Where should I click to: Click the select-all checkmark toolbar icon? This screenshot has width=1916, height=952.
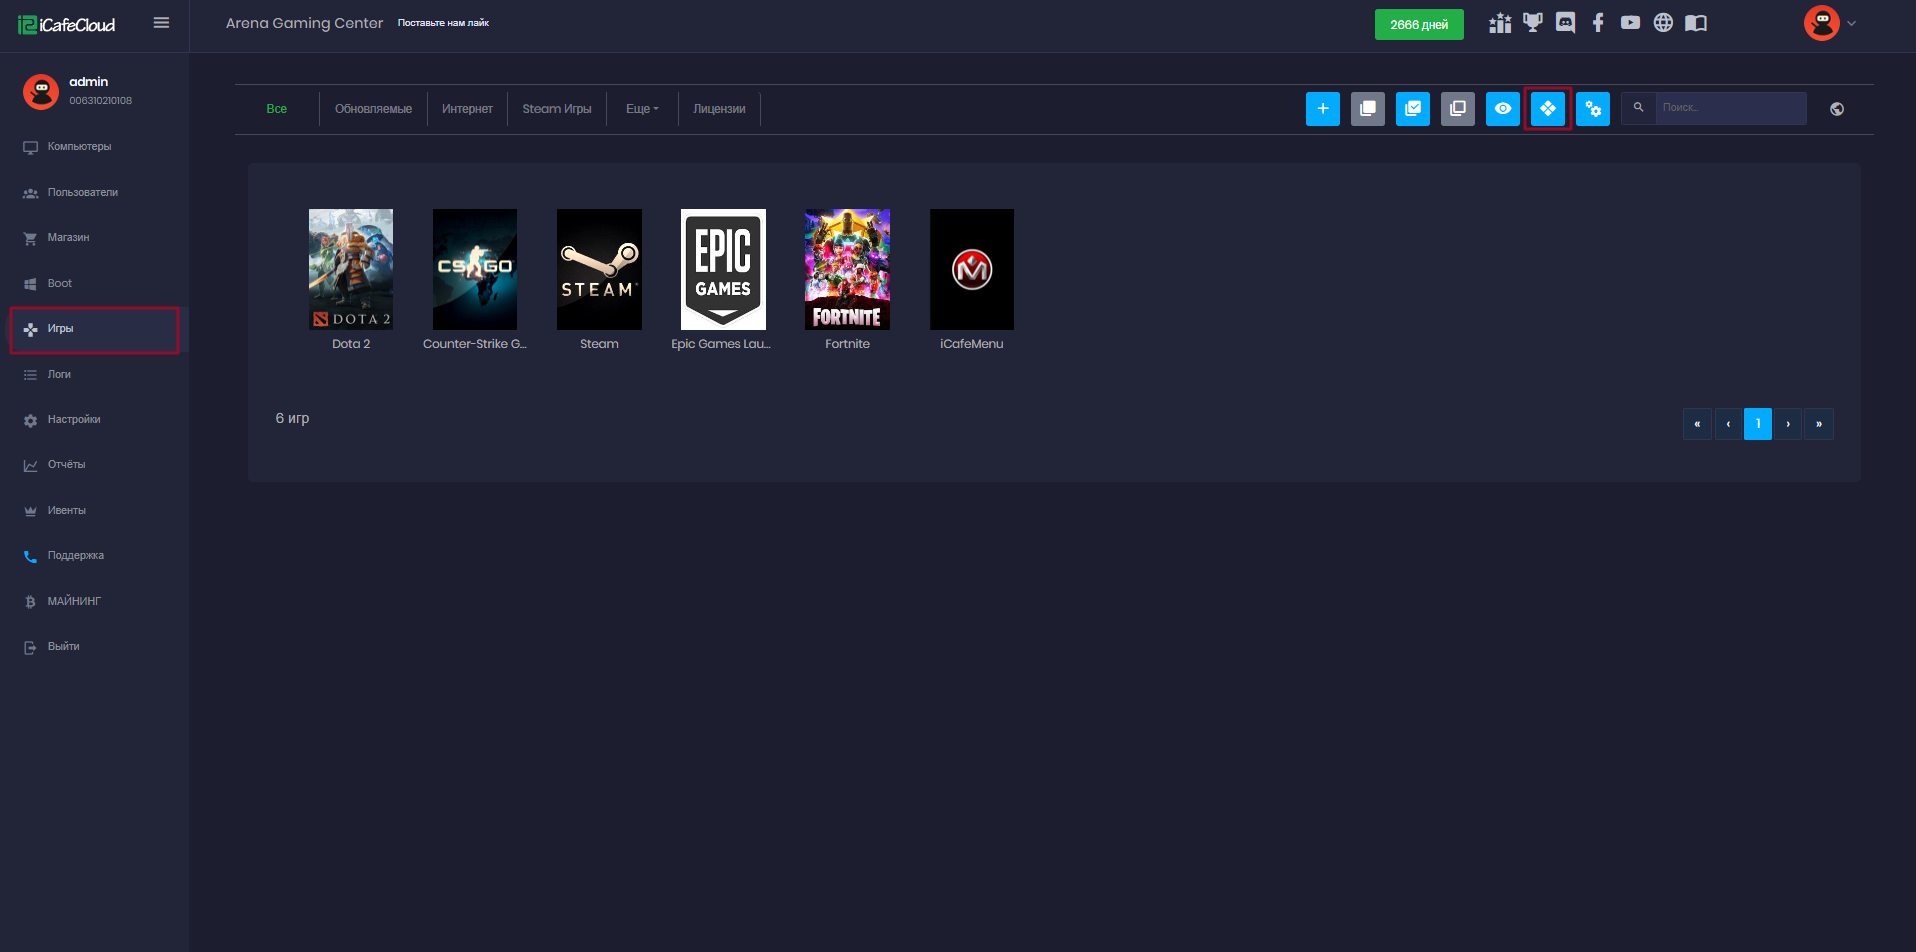1413,109
